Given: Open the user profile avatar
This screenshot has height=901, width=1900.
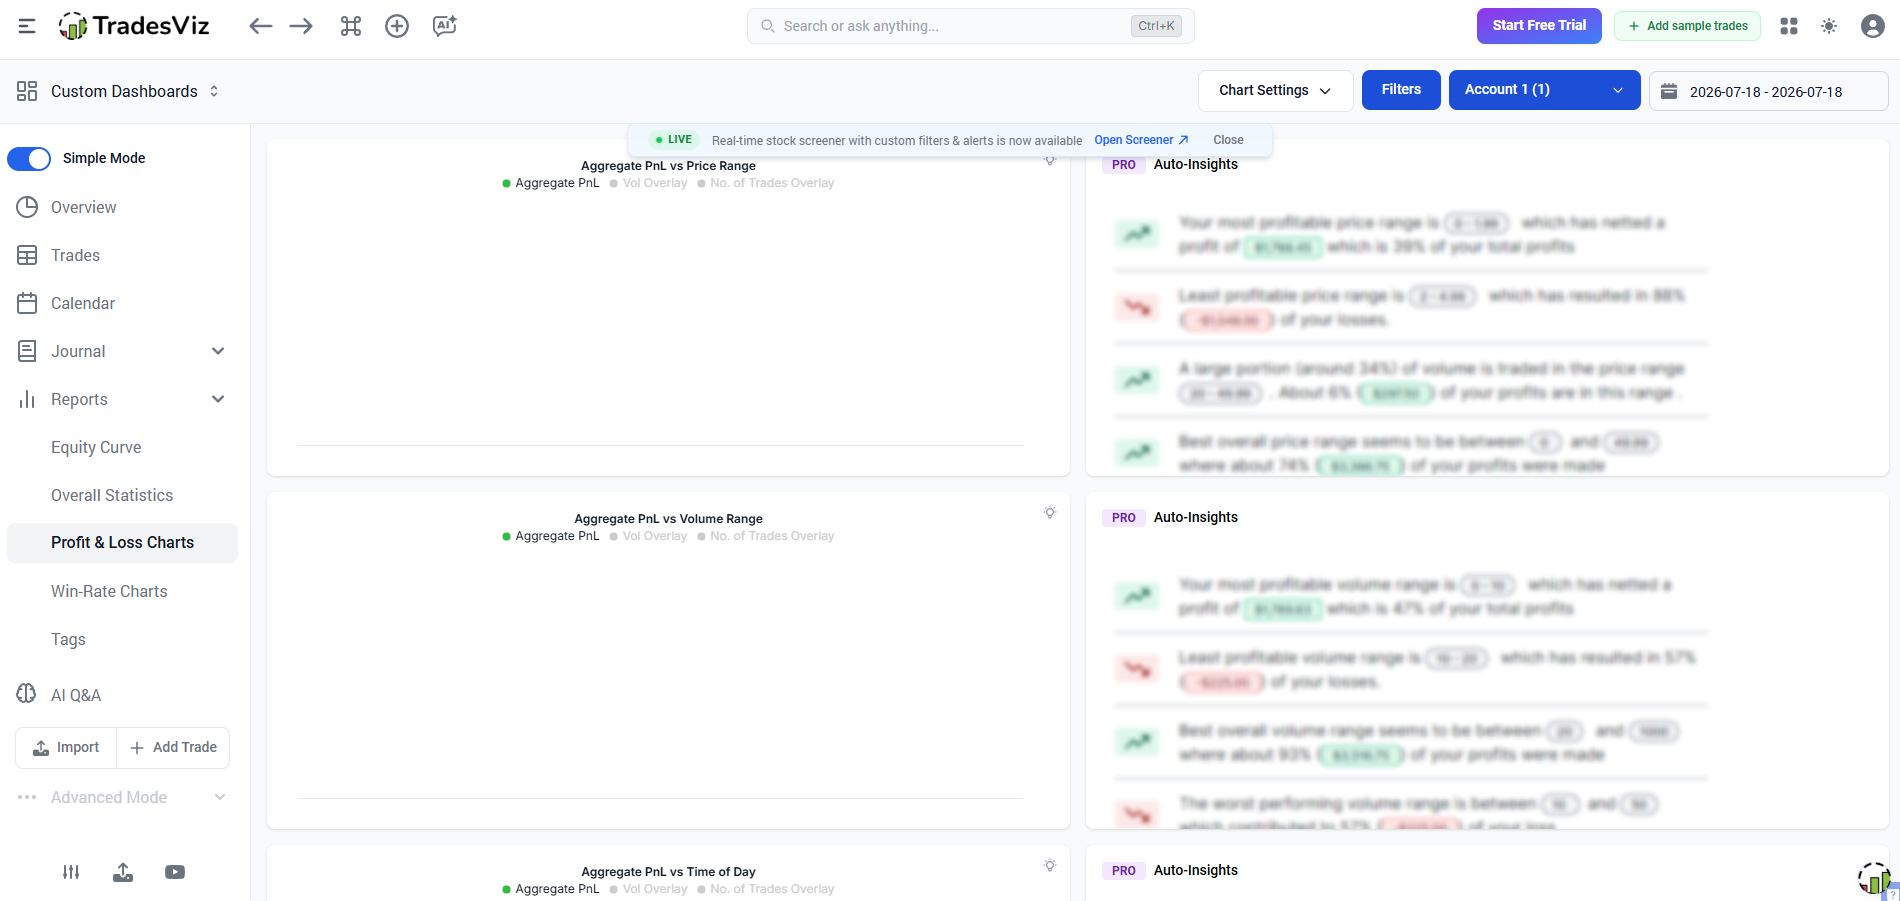Looking at the screenshot, I should click(1873, 26).
